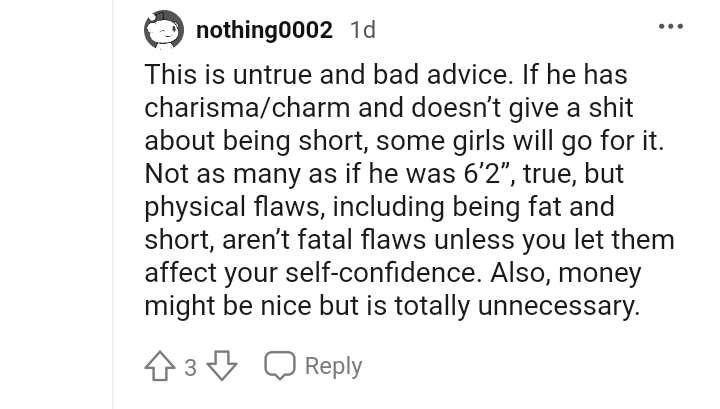Downvote the comment by nothing0002
The height and width of the screenshot is (409, 720).
(220, 367)
